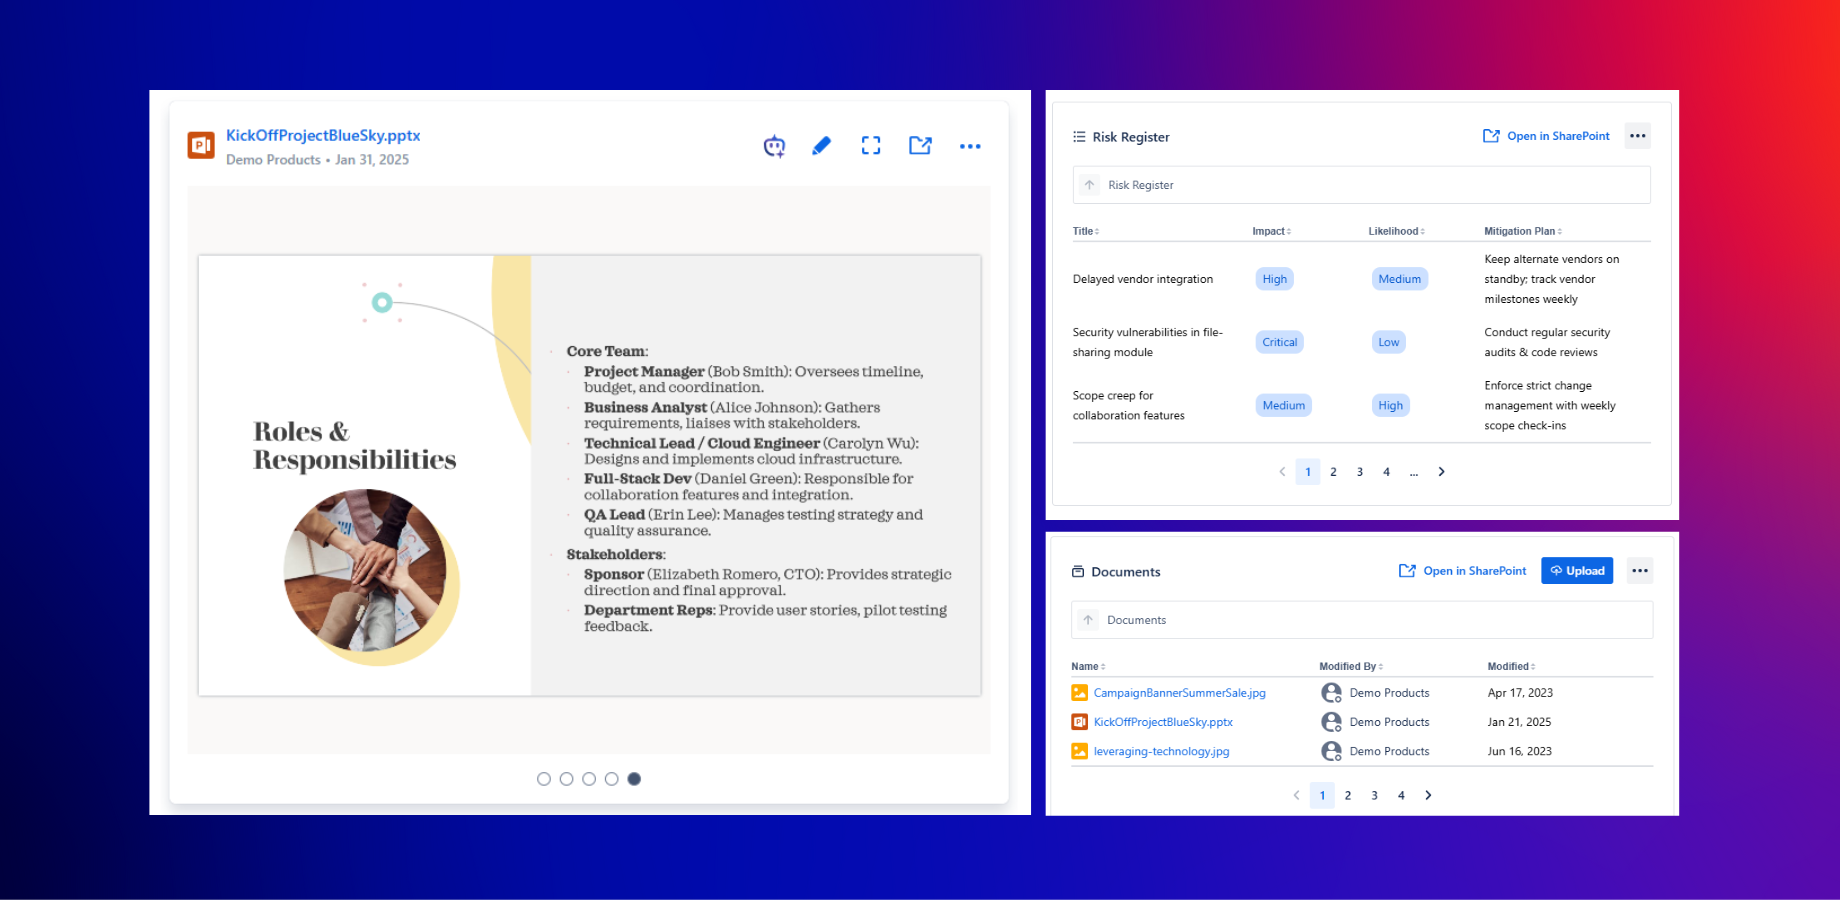Click the image file icon for leveraging-technology.jpg
Viewport: 1840px width, 900px height.
[x=1080, y=751]
